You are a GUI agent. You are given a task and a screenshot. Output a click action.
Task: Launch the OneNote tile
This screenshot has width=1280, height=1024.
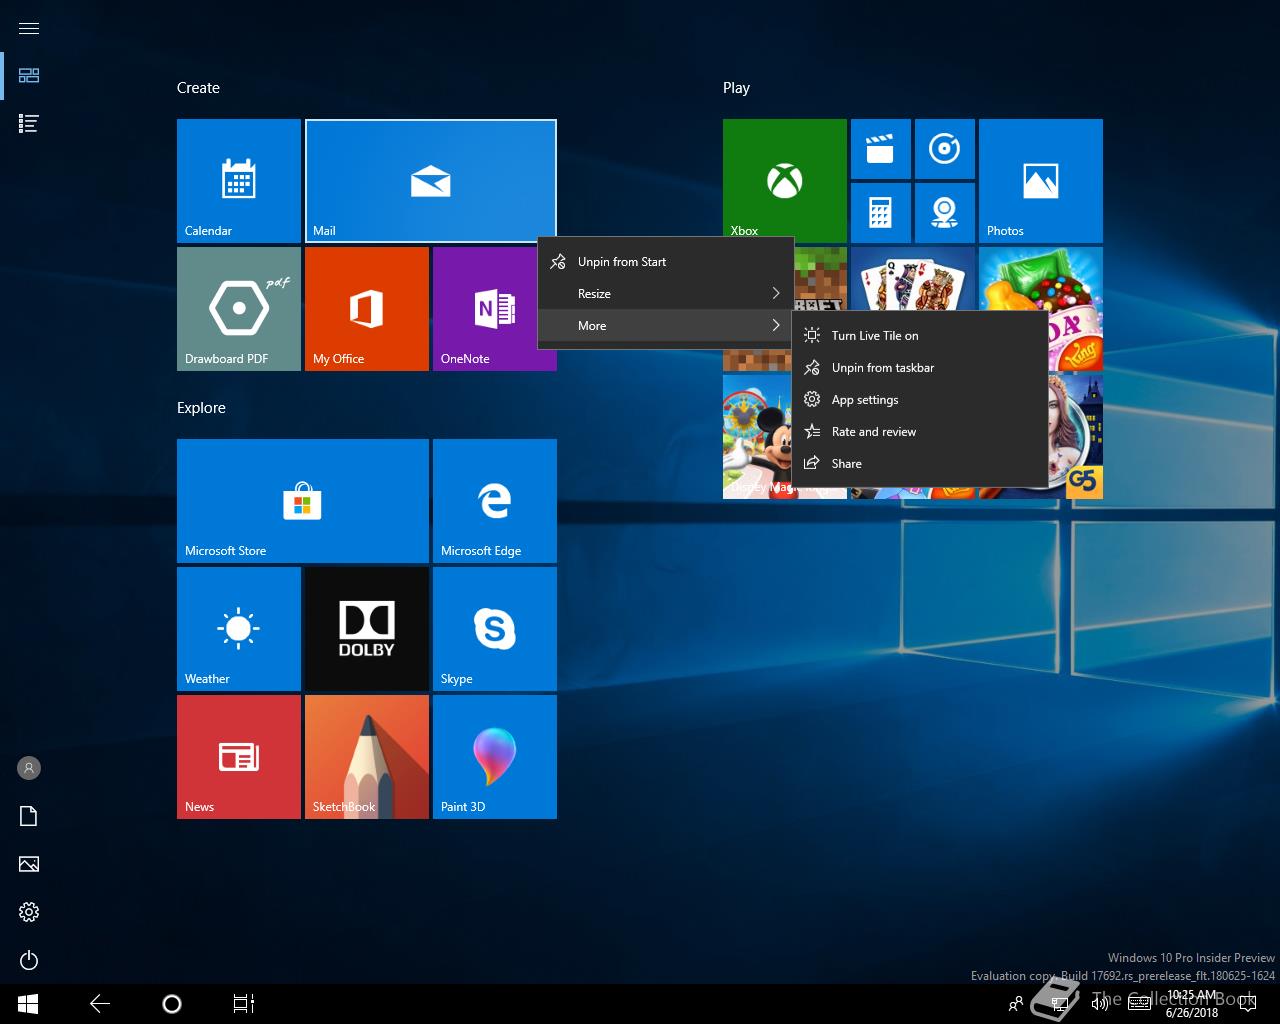coord(495,309)
